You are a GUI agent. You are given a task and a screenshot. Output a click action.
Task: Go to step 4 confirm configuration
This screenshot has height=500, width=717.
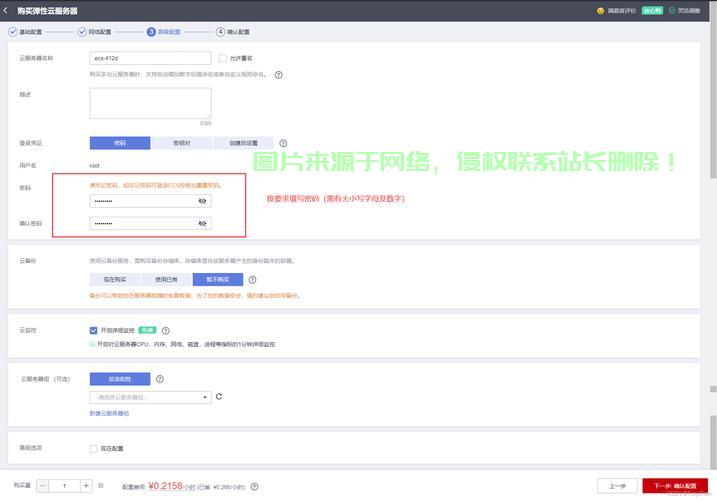click(233, 32)
